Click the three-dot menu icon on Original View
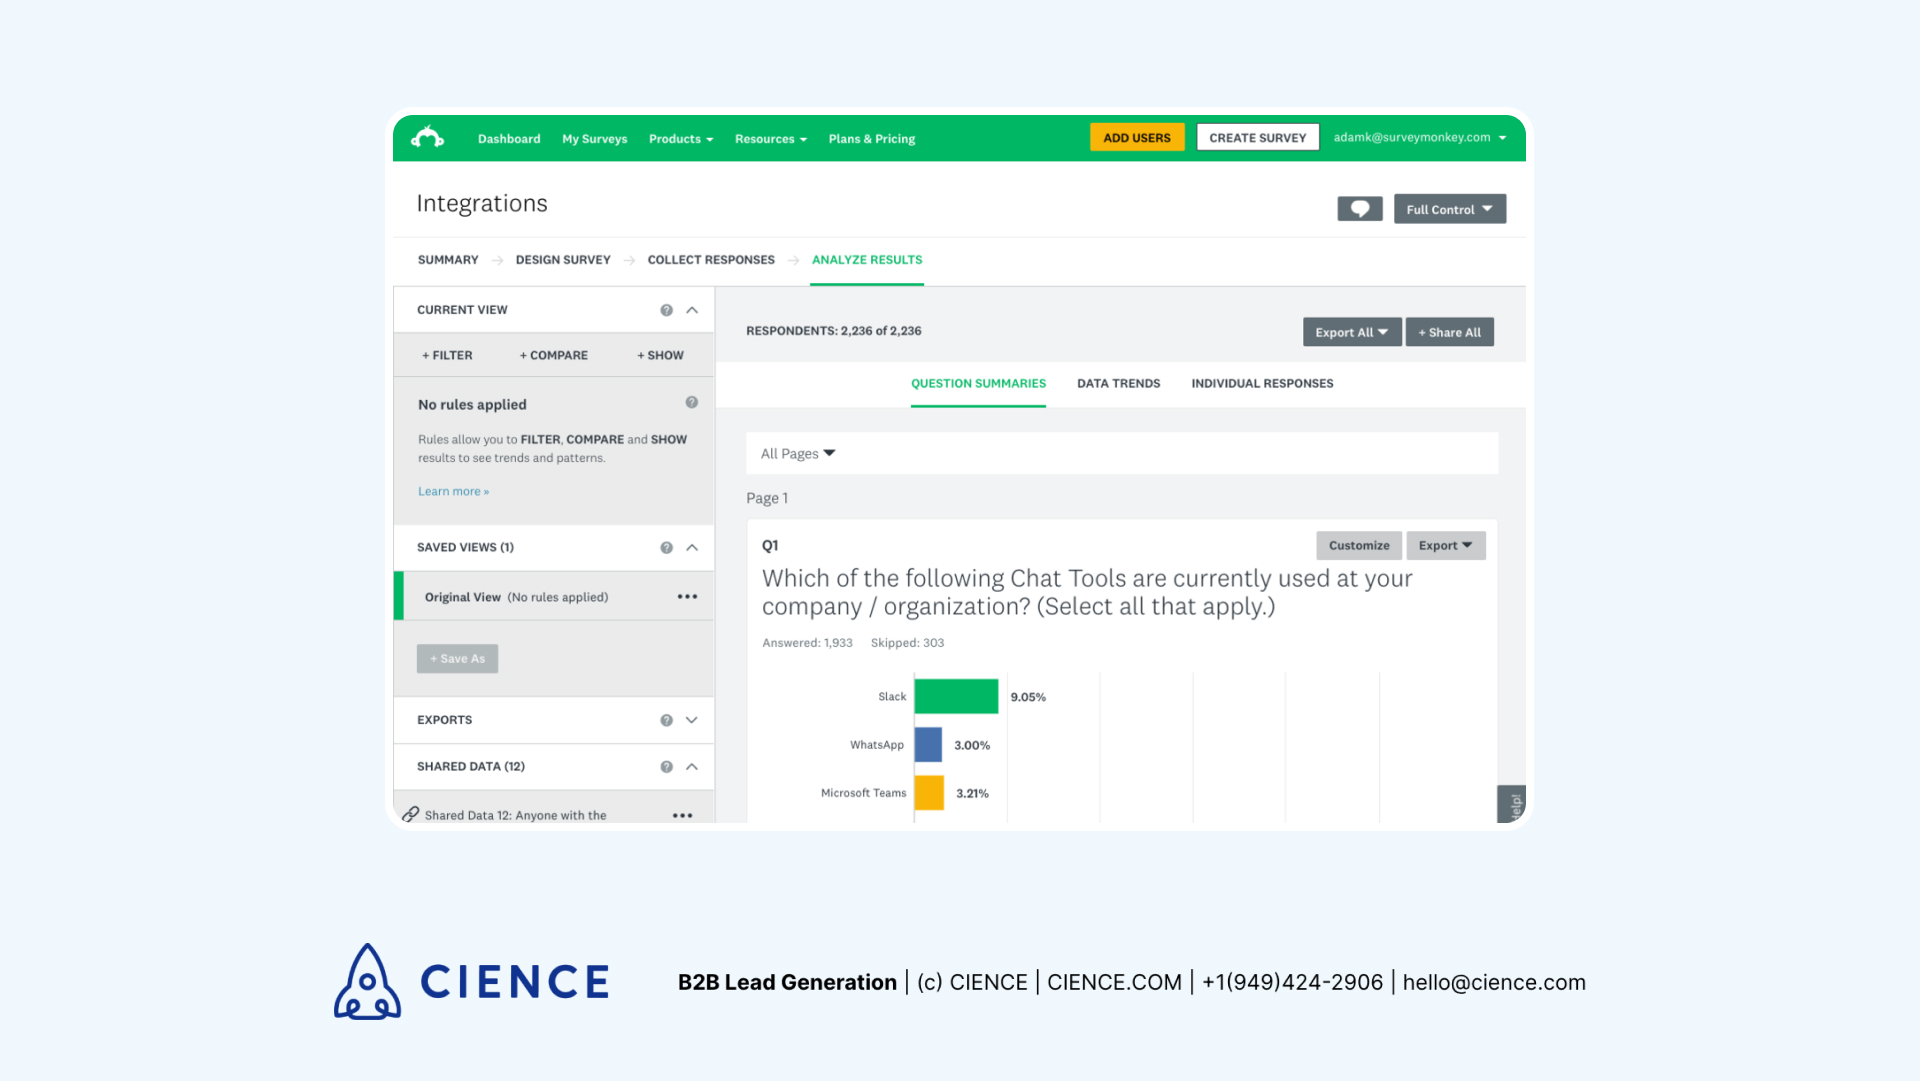Image resolution: width=1920 pixels, height=1081 pixels. [x=686, y=596]
